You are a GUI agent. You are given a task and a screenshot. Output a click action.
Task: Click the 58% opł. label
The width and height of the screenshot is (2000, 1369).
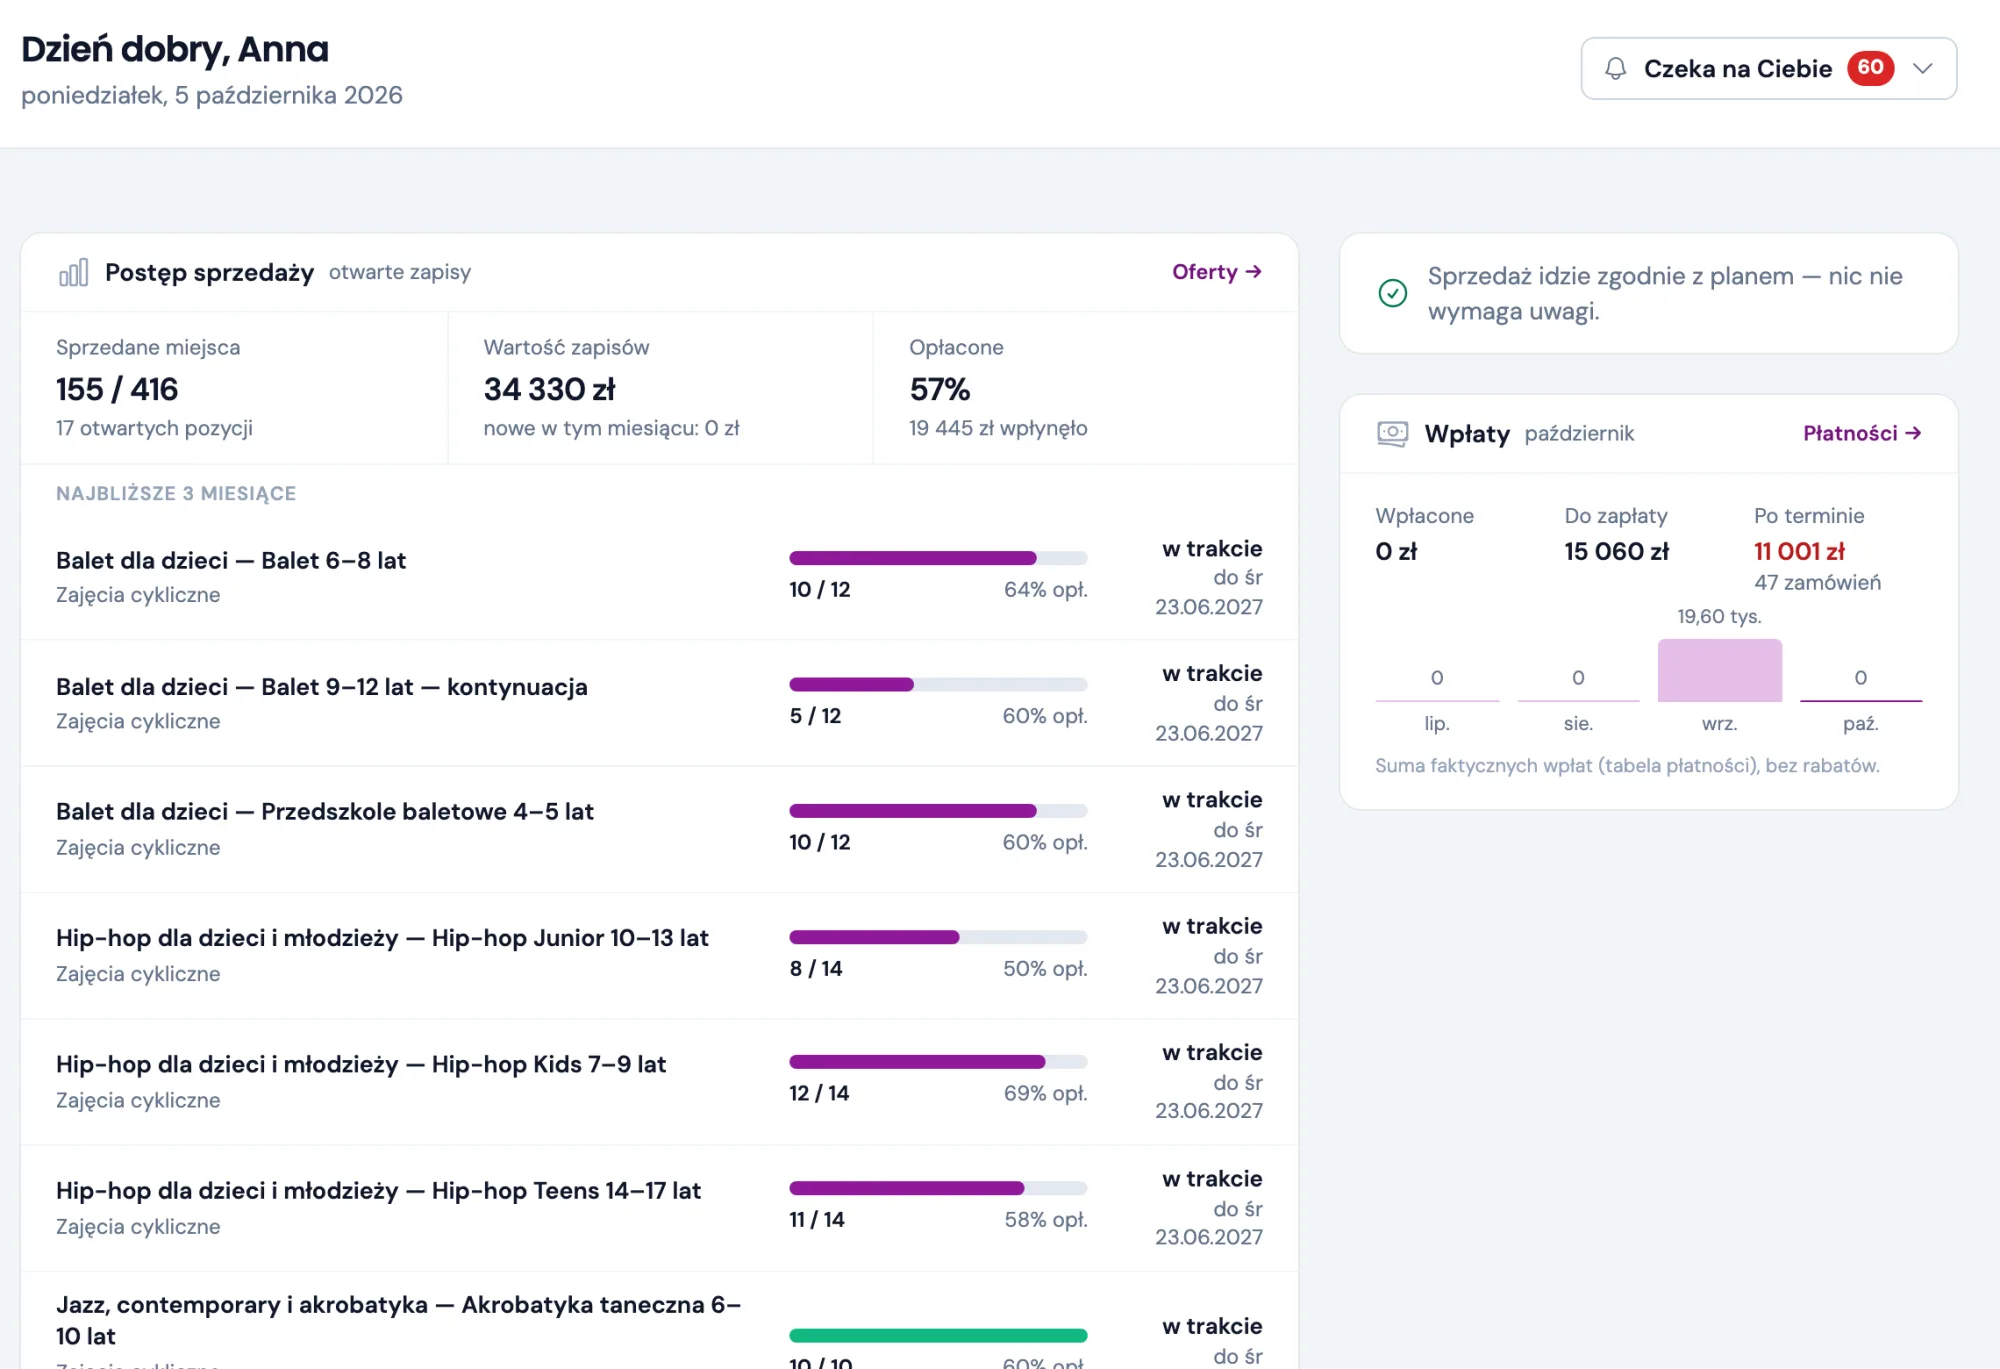coord(1045,1219)
